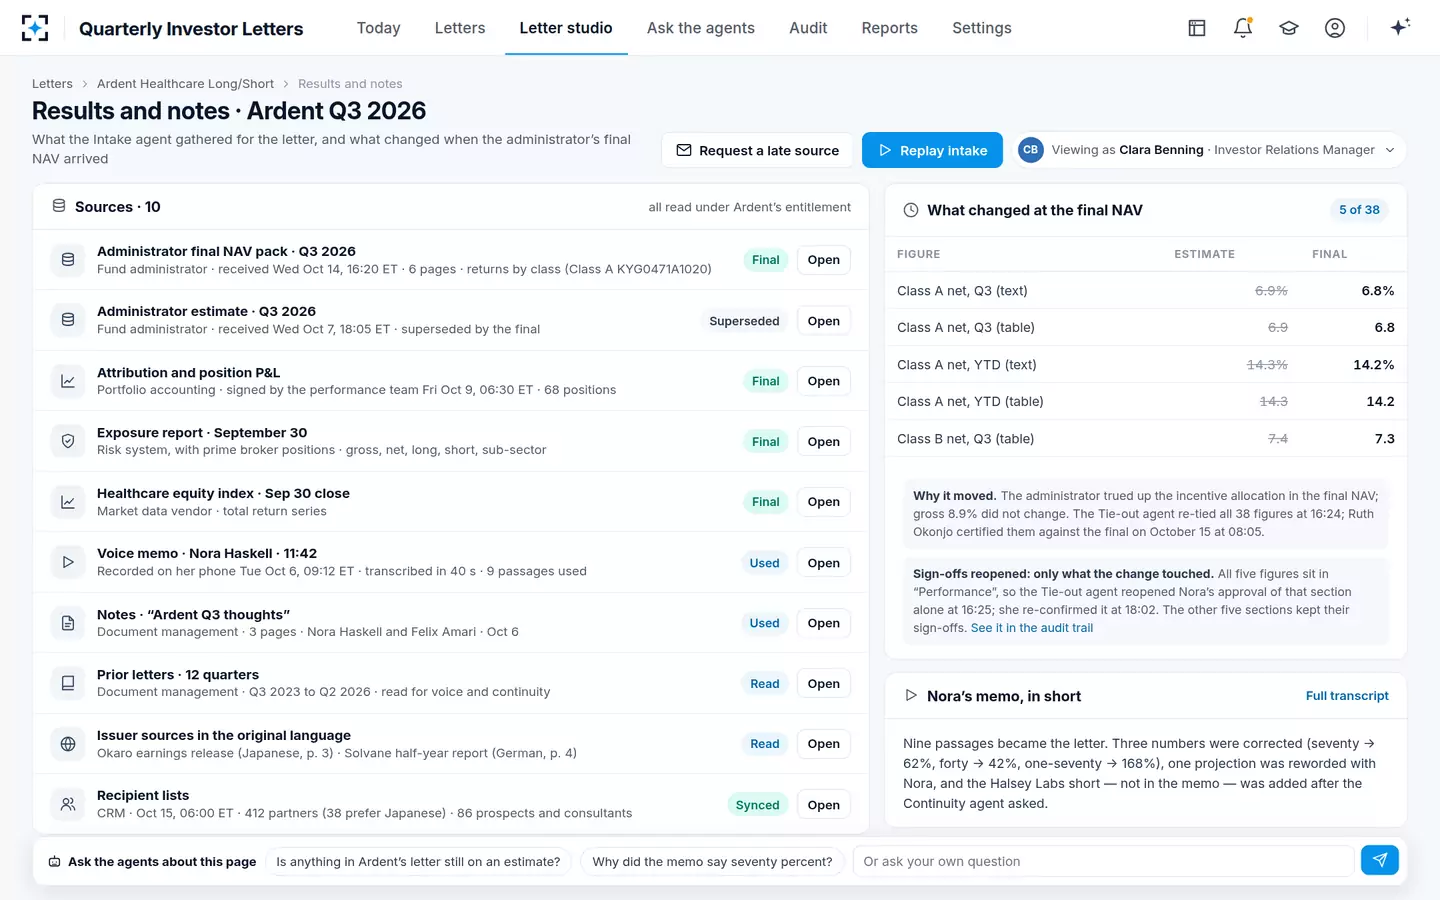The height and width of the screenshot is (900, 1440).
Task: Expand the Nora's memo, in short section
Action: tap(911, 696)
